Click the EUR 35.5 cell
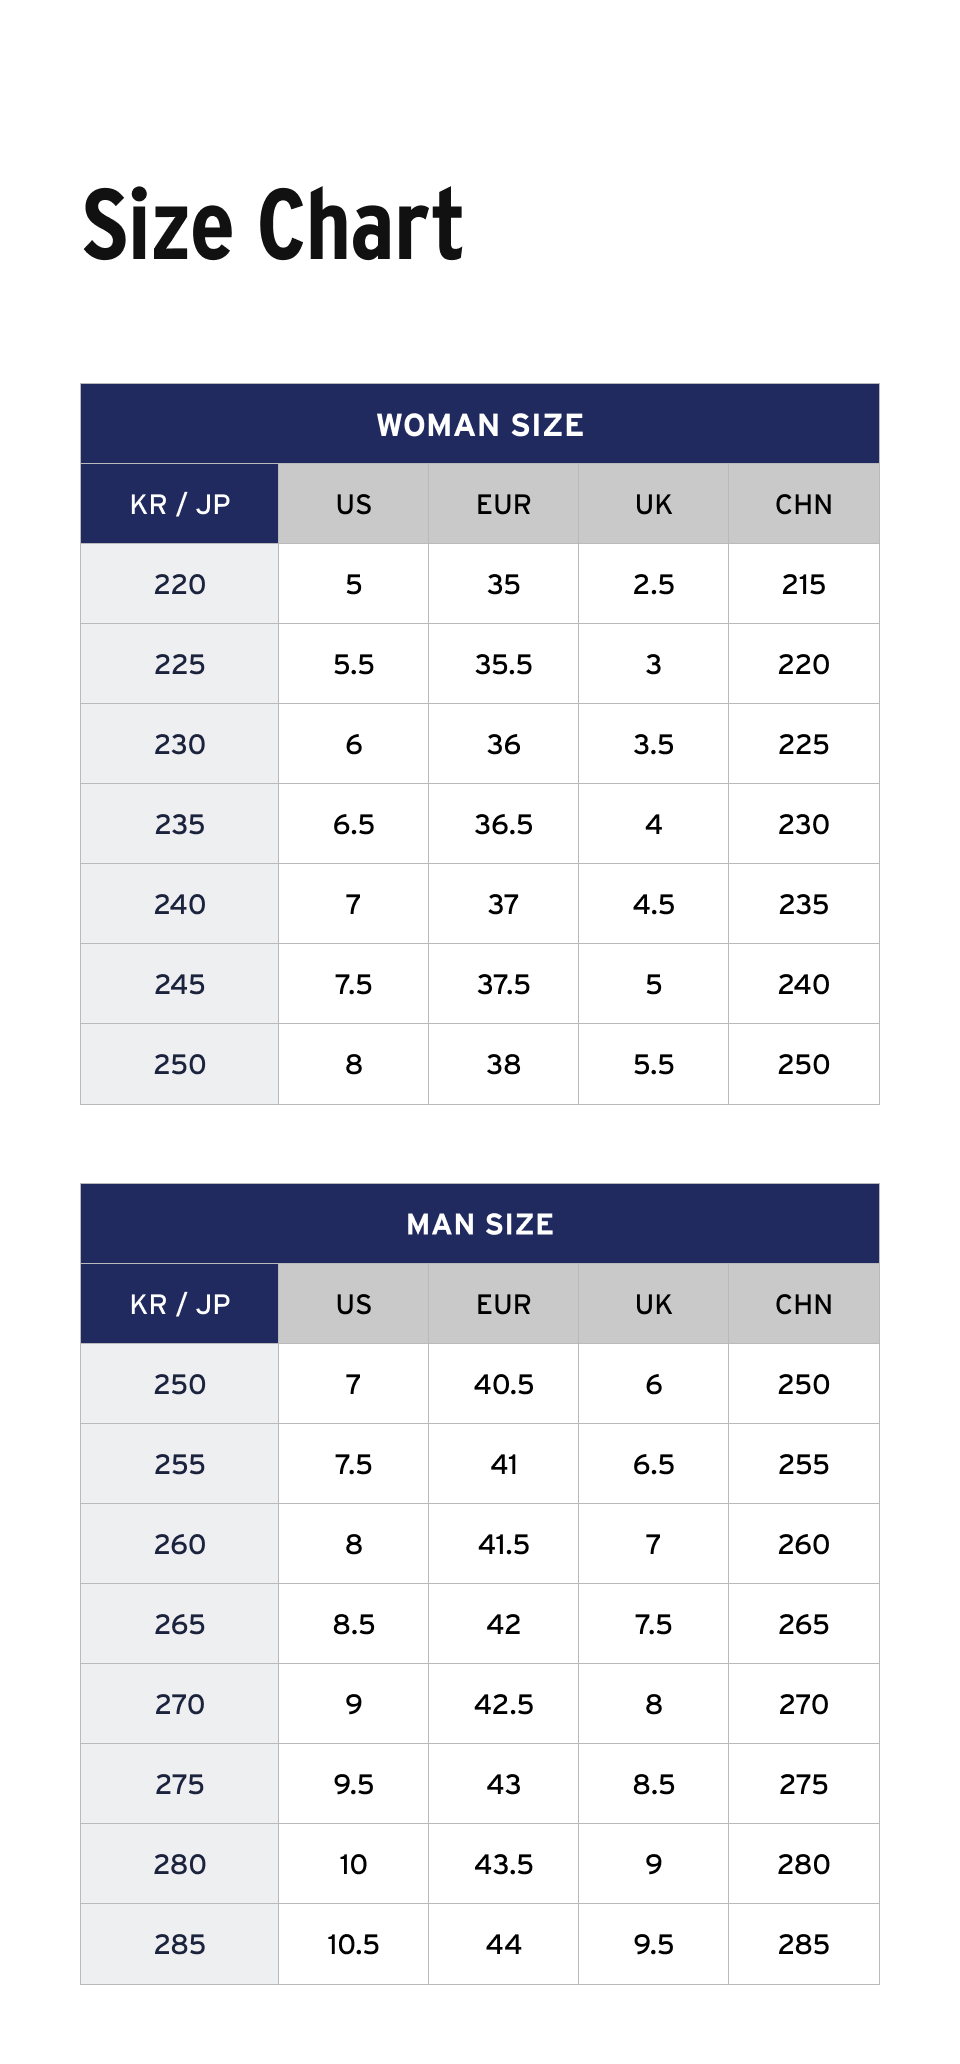960x2064 pixels. click(x=504, y=664)
